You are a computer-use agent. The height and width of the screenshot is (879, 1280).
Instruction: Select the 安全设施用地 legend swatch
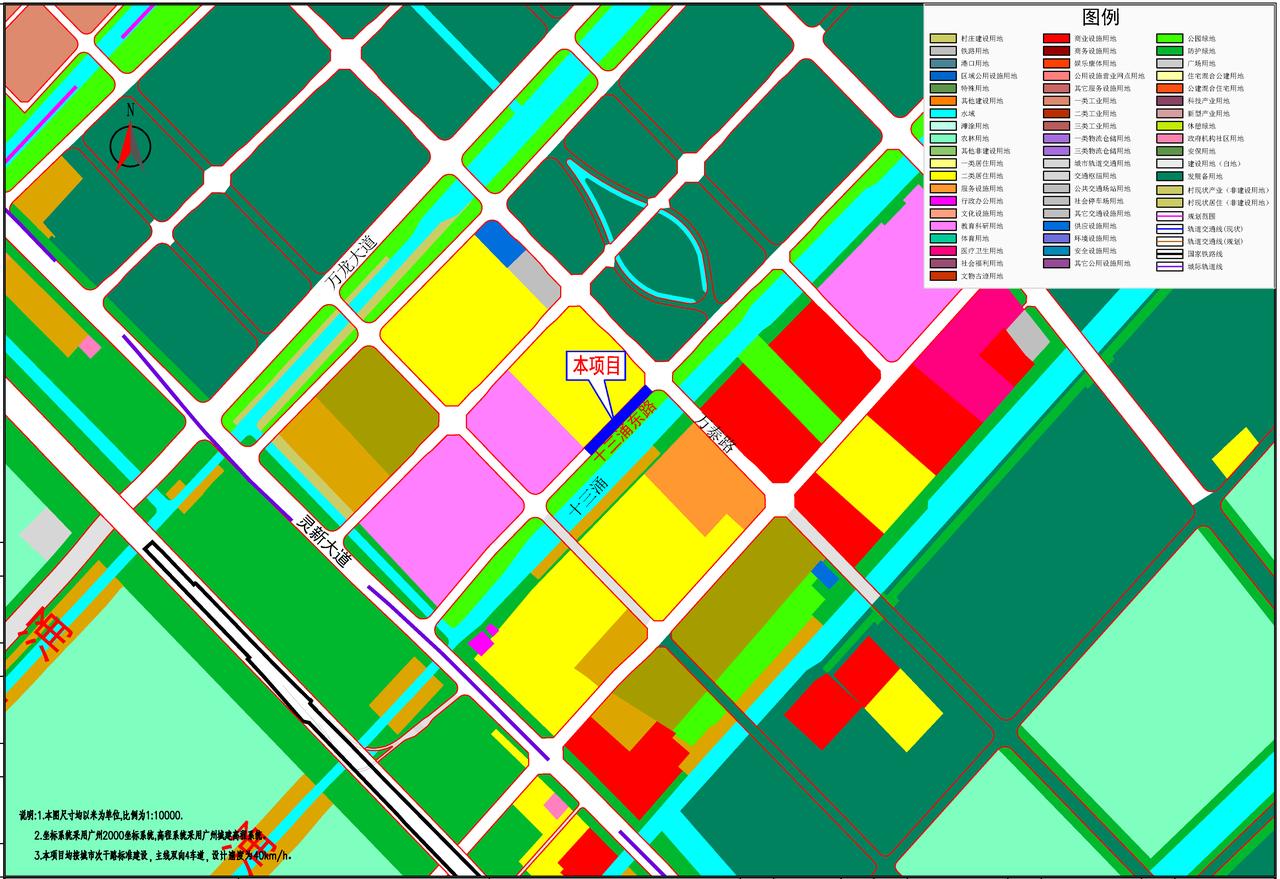tap(1057, 251)
